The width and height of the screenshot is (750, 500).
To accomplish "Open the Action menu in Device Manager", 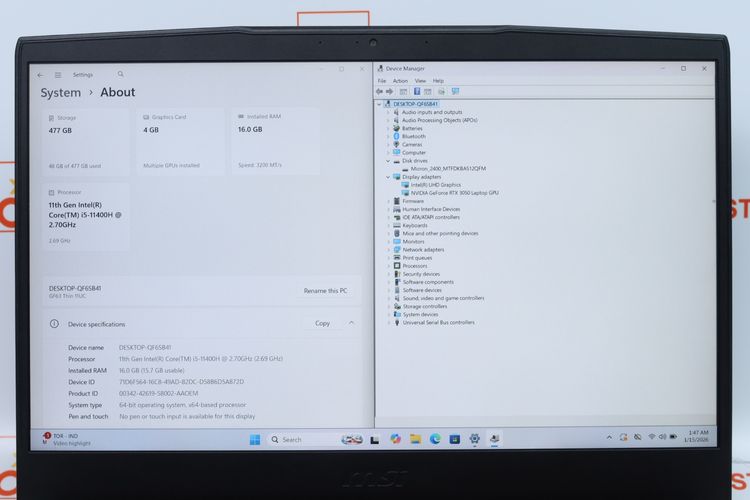I will (x=400, y=81).
